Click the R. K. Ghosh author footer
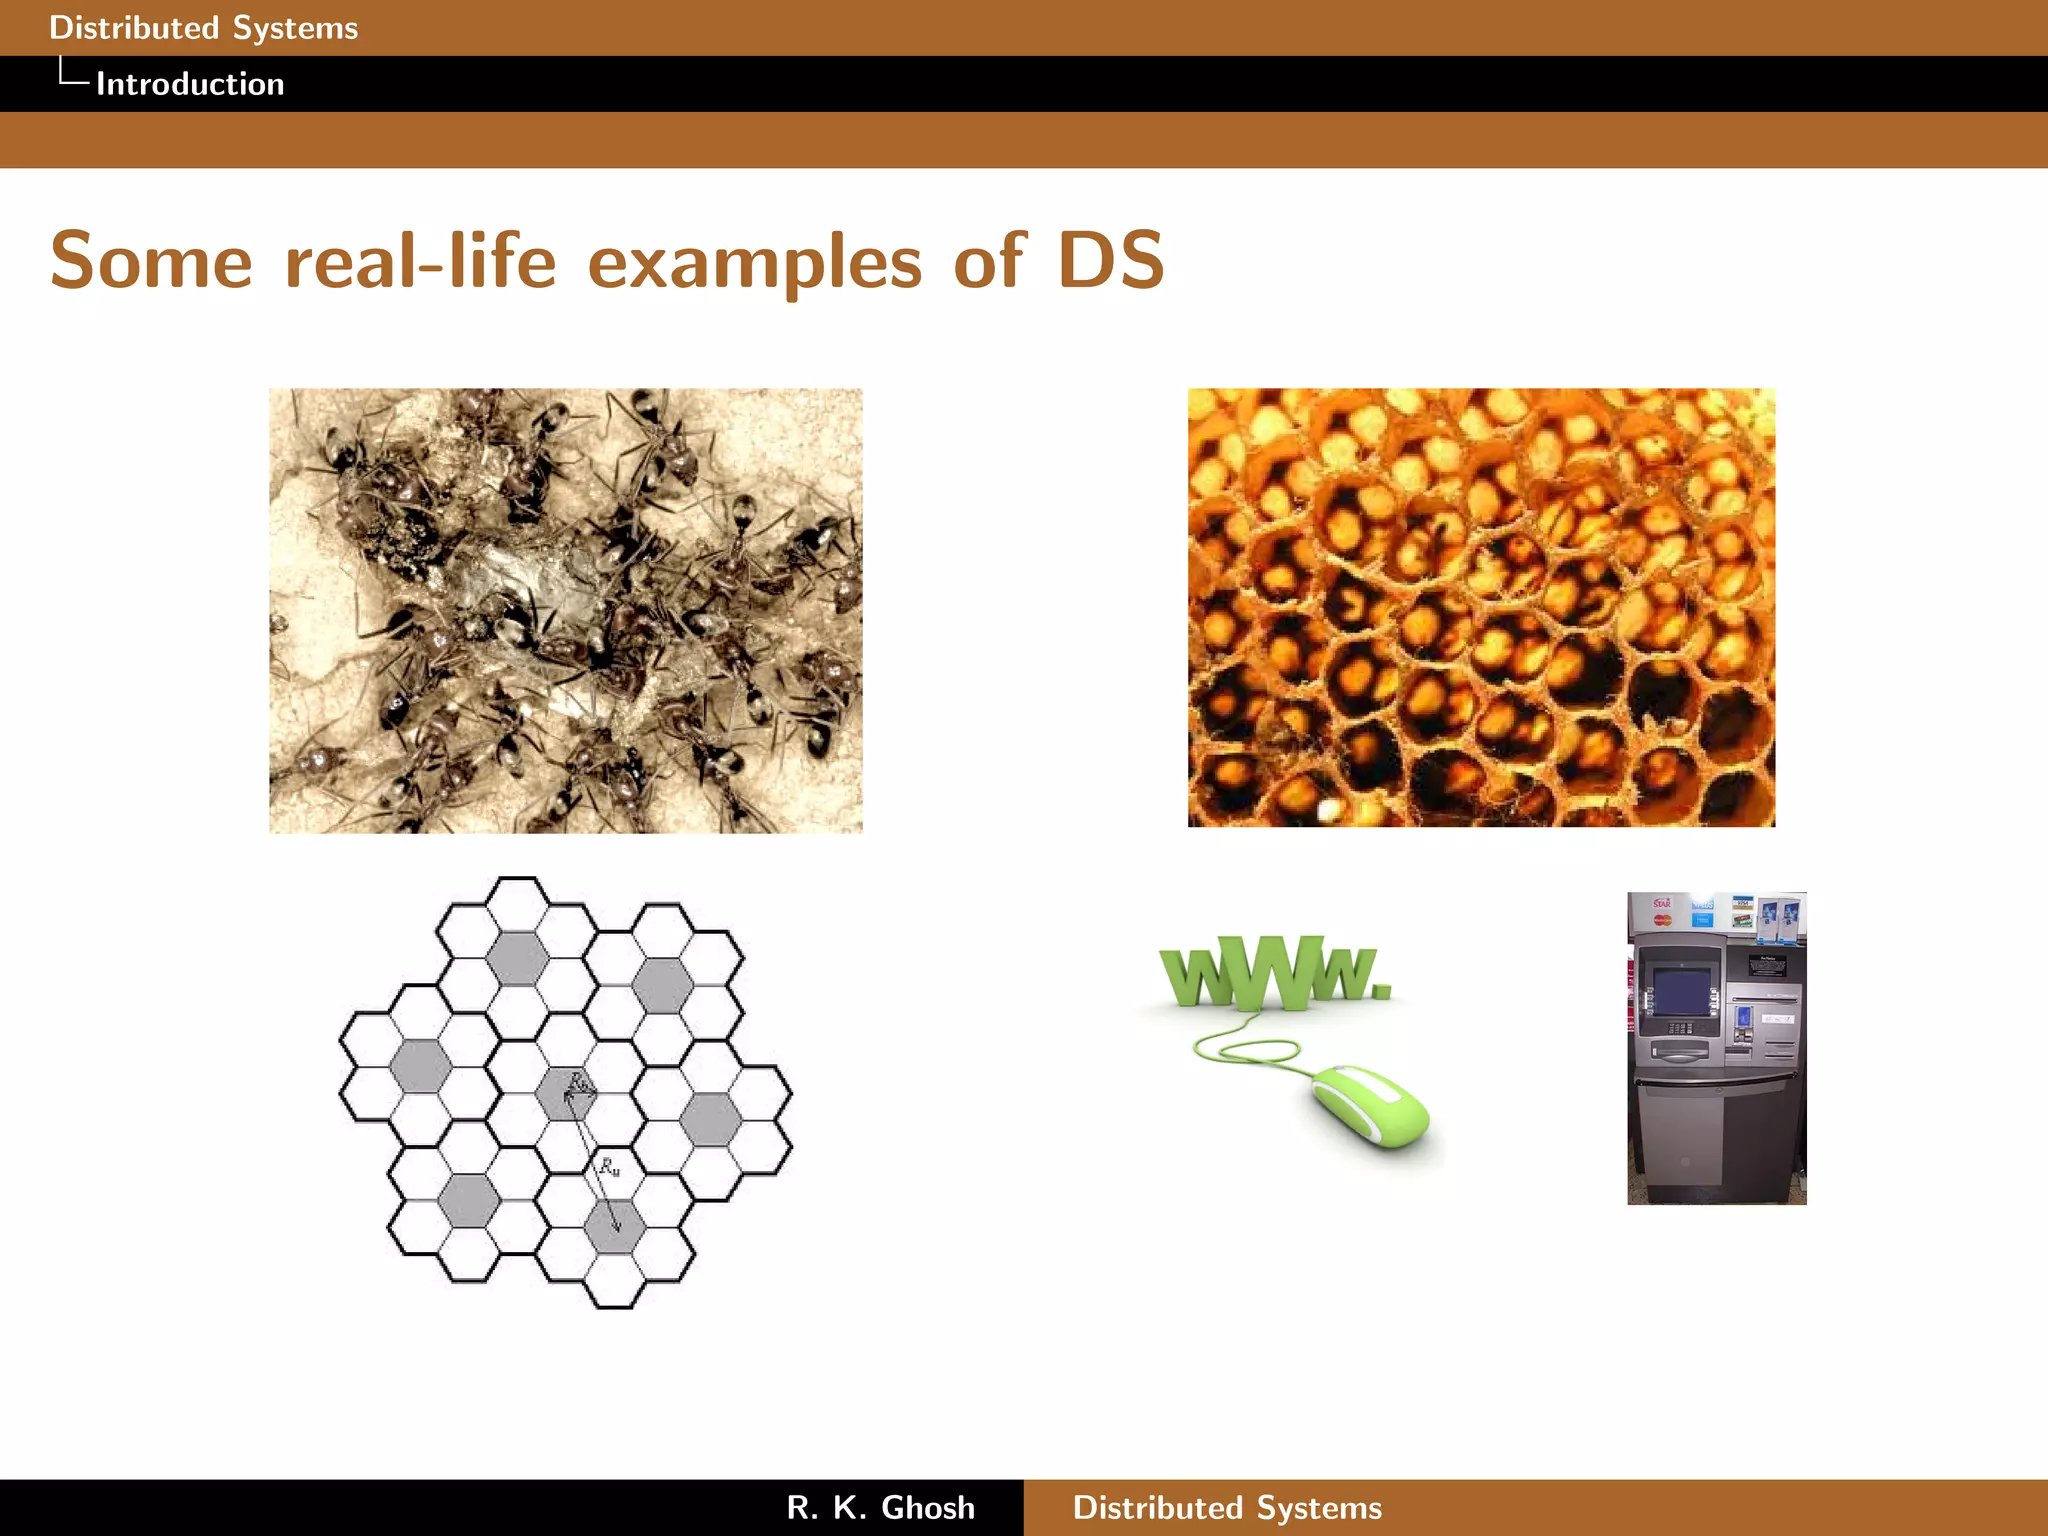 [880, 1507]
